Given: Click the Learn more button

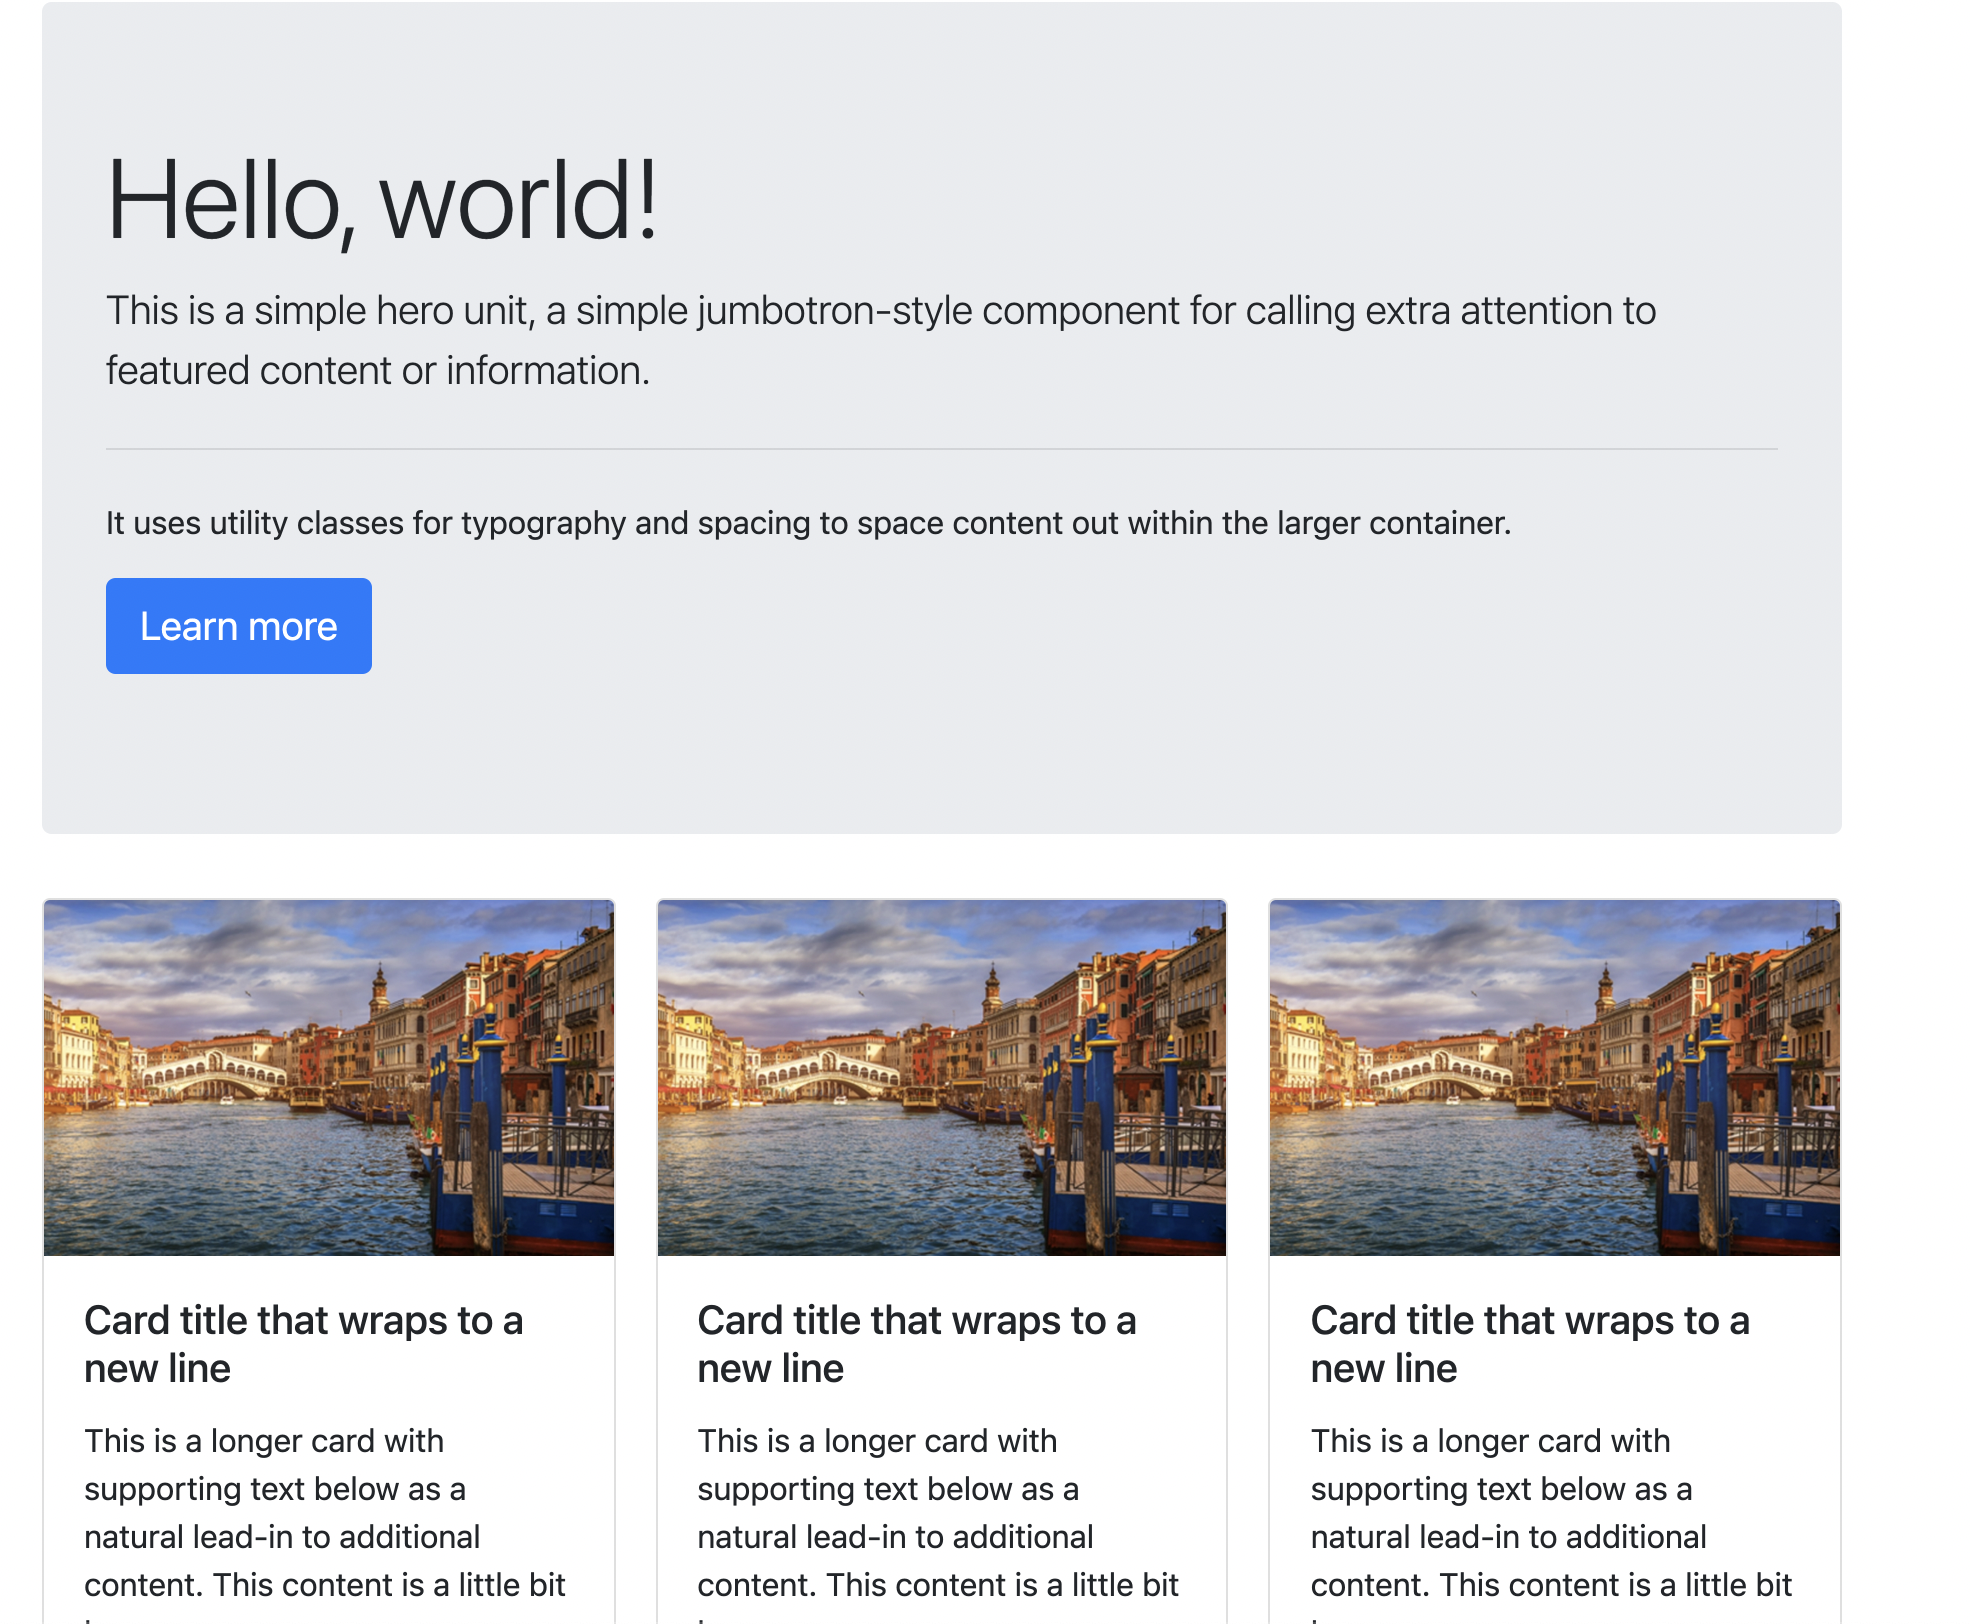Looking at the screenshot, I should coord(238,626).
